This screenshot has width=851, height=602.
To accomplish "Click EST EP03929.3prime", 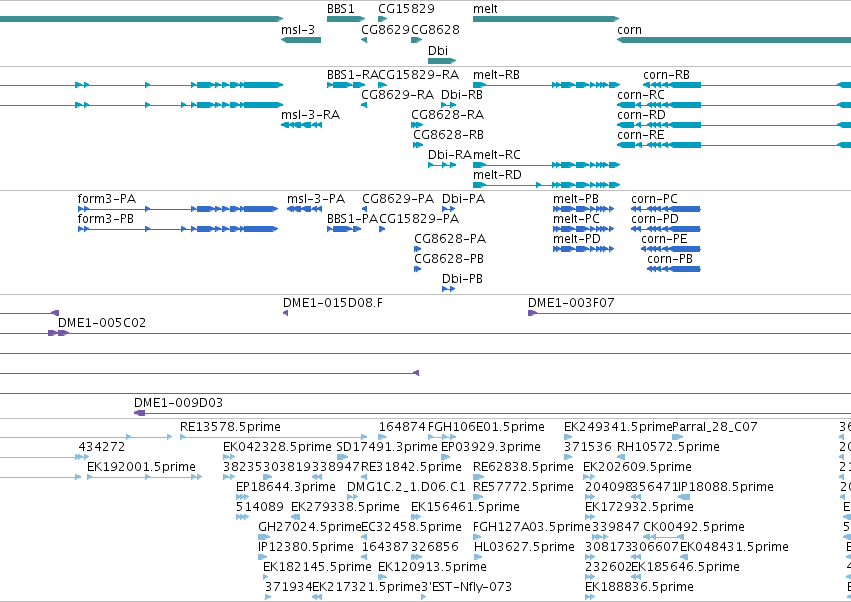I will click(491, 447).
